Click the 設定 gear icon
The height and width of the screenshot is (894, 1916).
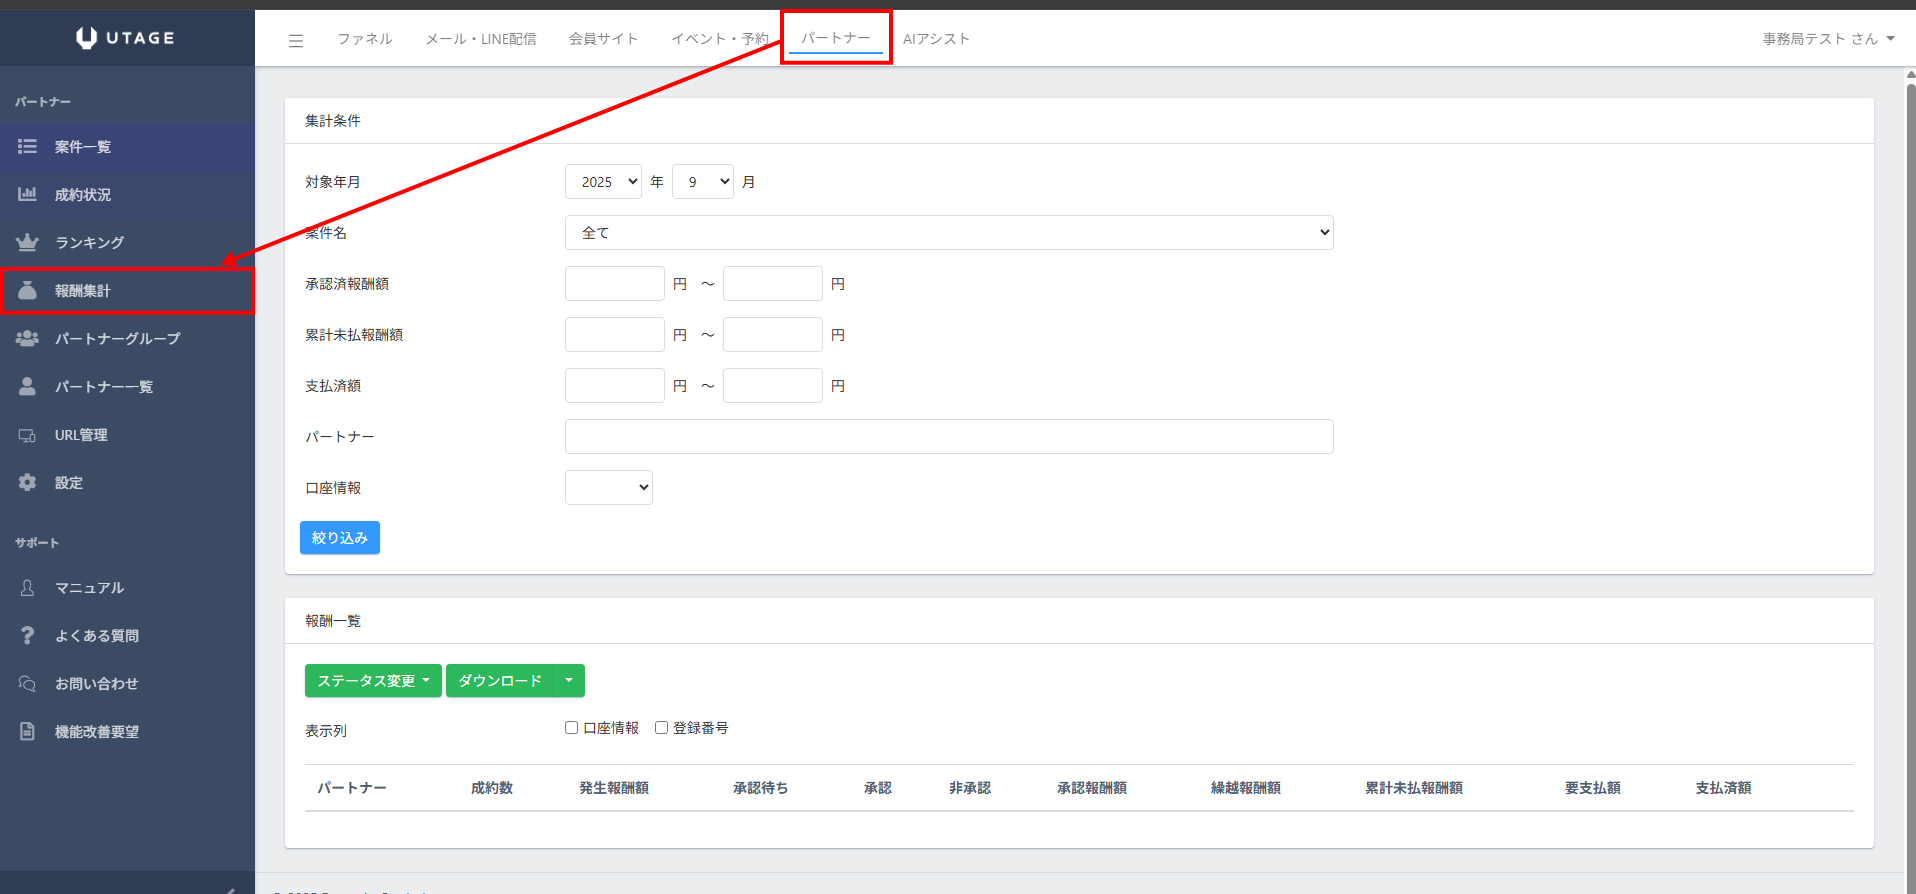pos(27,482)
